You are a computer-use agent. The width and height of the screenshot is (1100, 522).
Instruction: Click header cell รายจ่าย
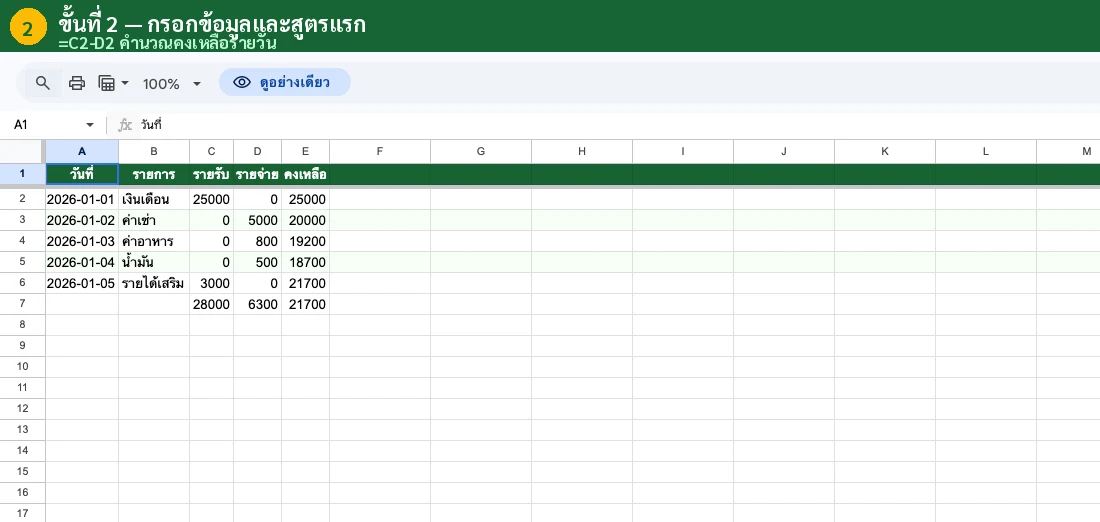pyautogui.click(x=257, y=174)
